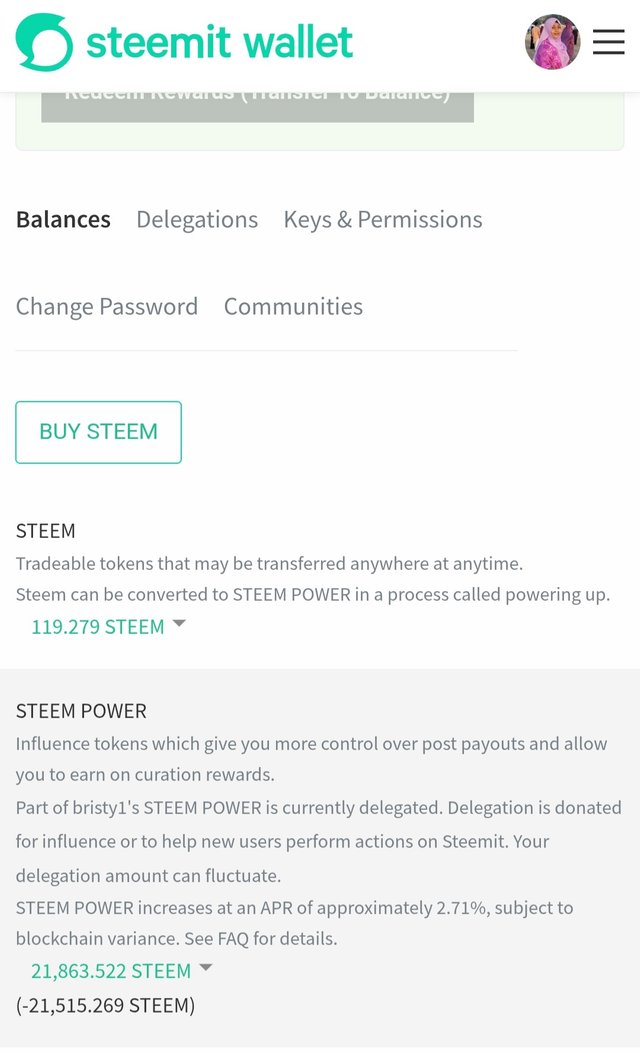This screenshot has height=1052, width=640.
Task: Select the Balances tab
Action: (x=63, y=219)
